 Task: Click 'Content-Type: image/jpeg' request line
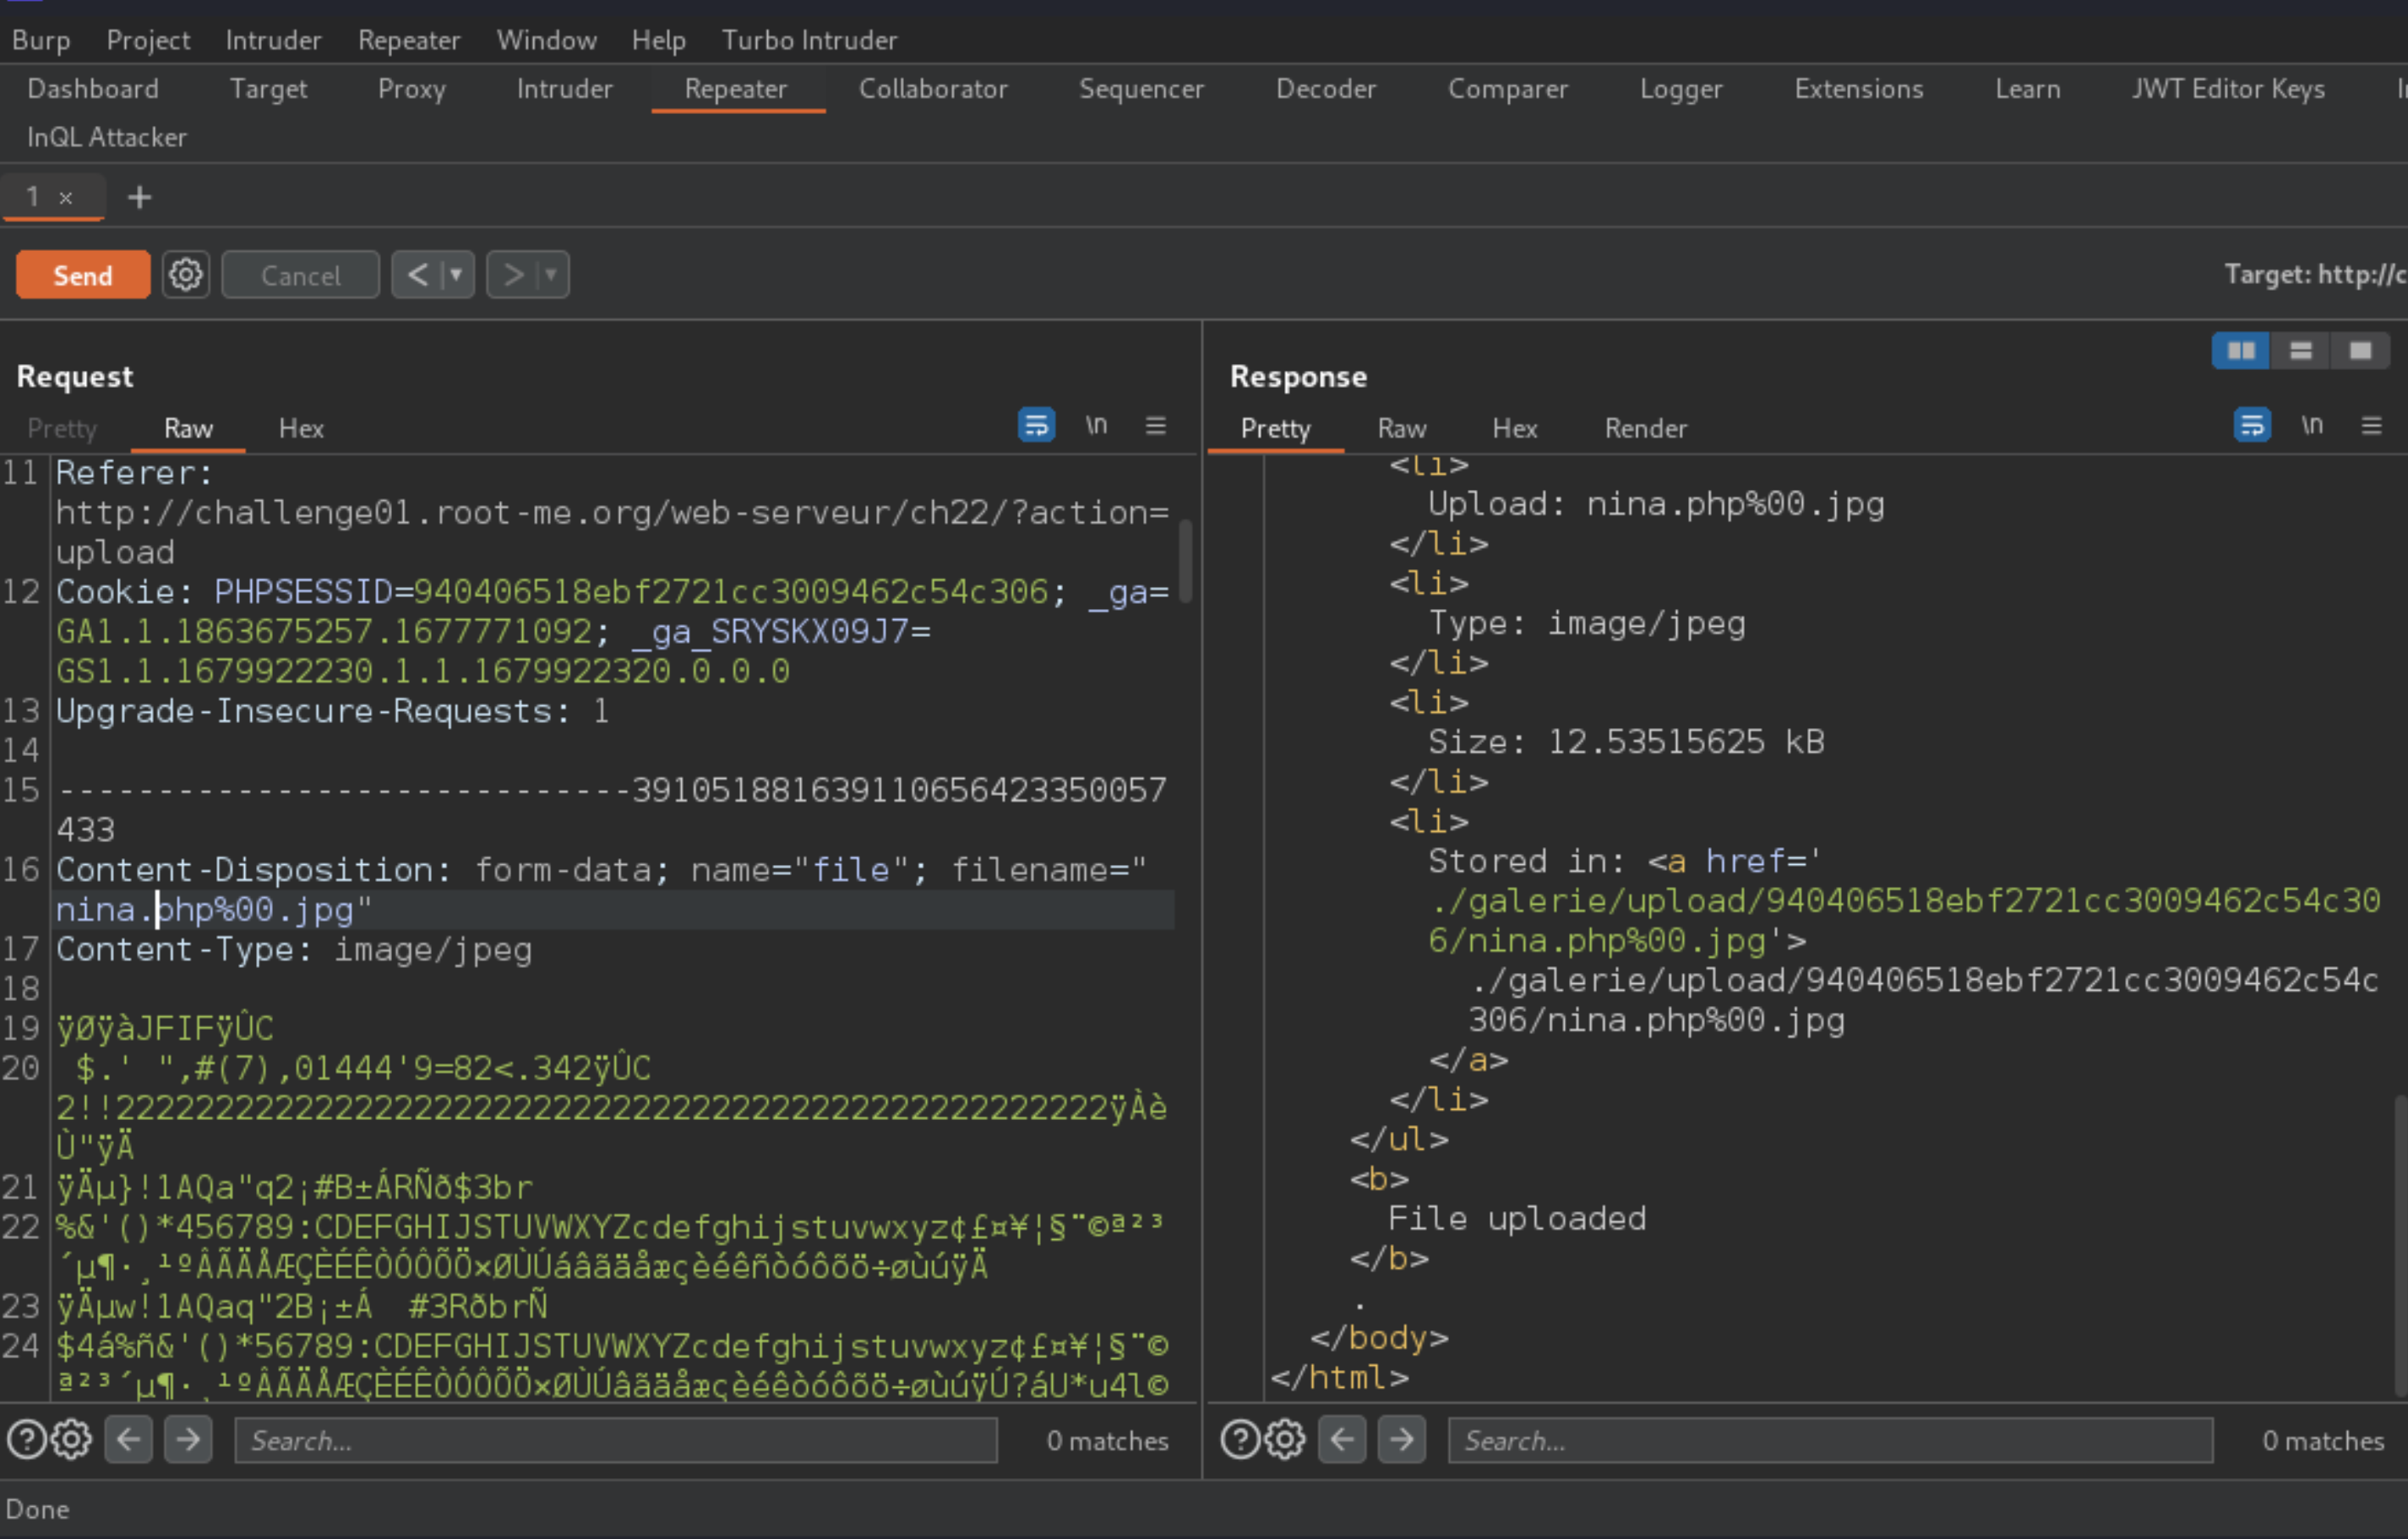click(x=294, y=949)
